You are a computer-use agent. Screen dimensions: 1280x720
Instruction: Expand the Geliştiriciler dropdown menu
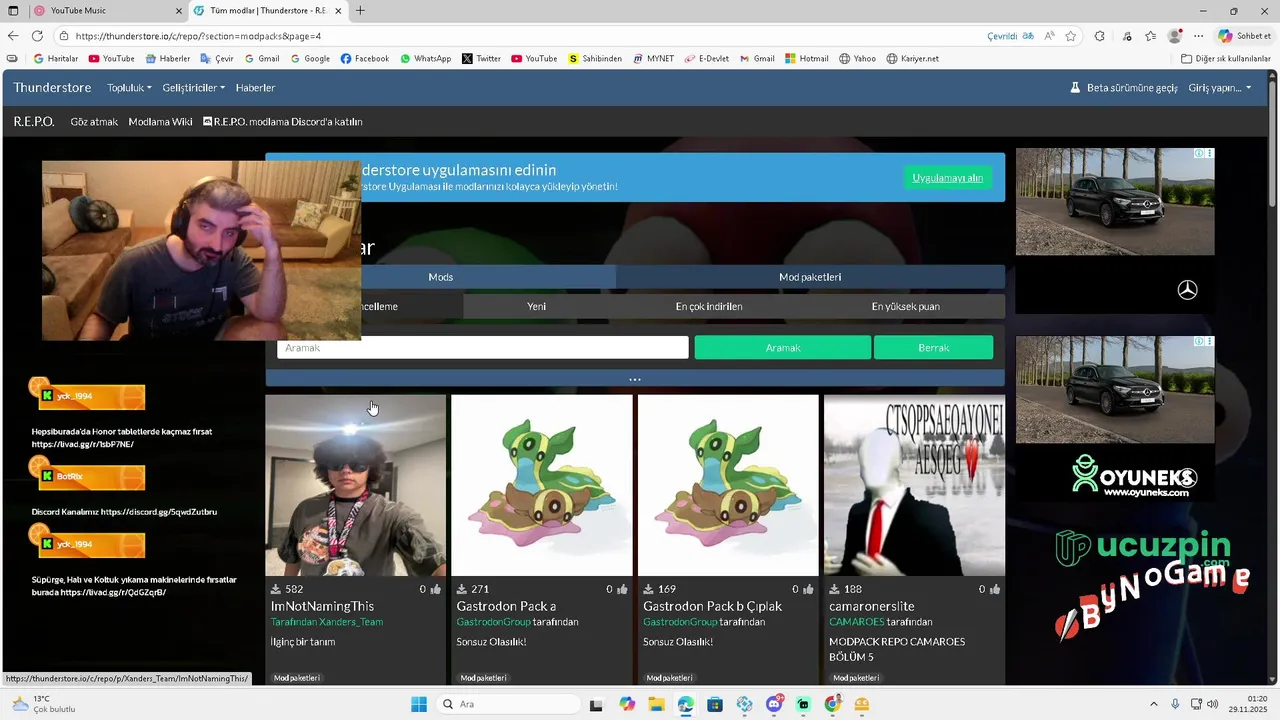[193, 88]
